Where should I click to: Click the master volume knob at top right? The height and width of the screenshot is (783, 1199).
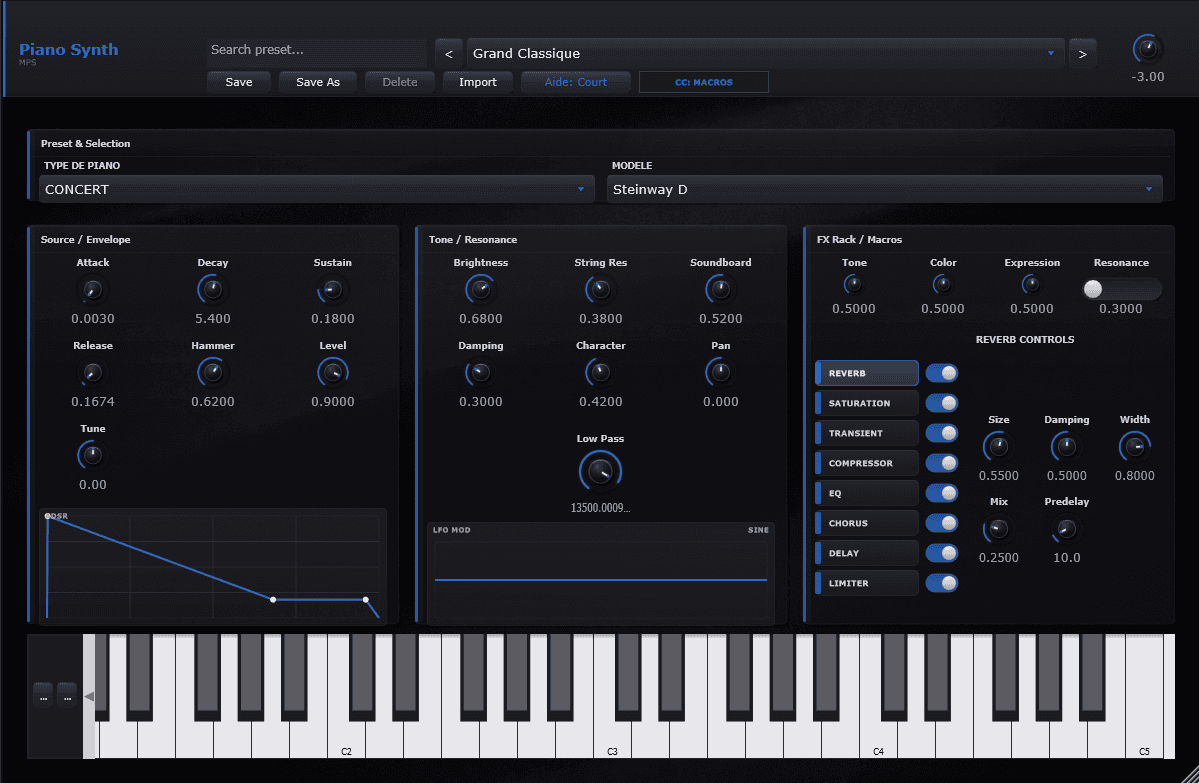pyautogui.click(x=1147, y=49)
